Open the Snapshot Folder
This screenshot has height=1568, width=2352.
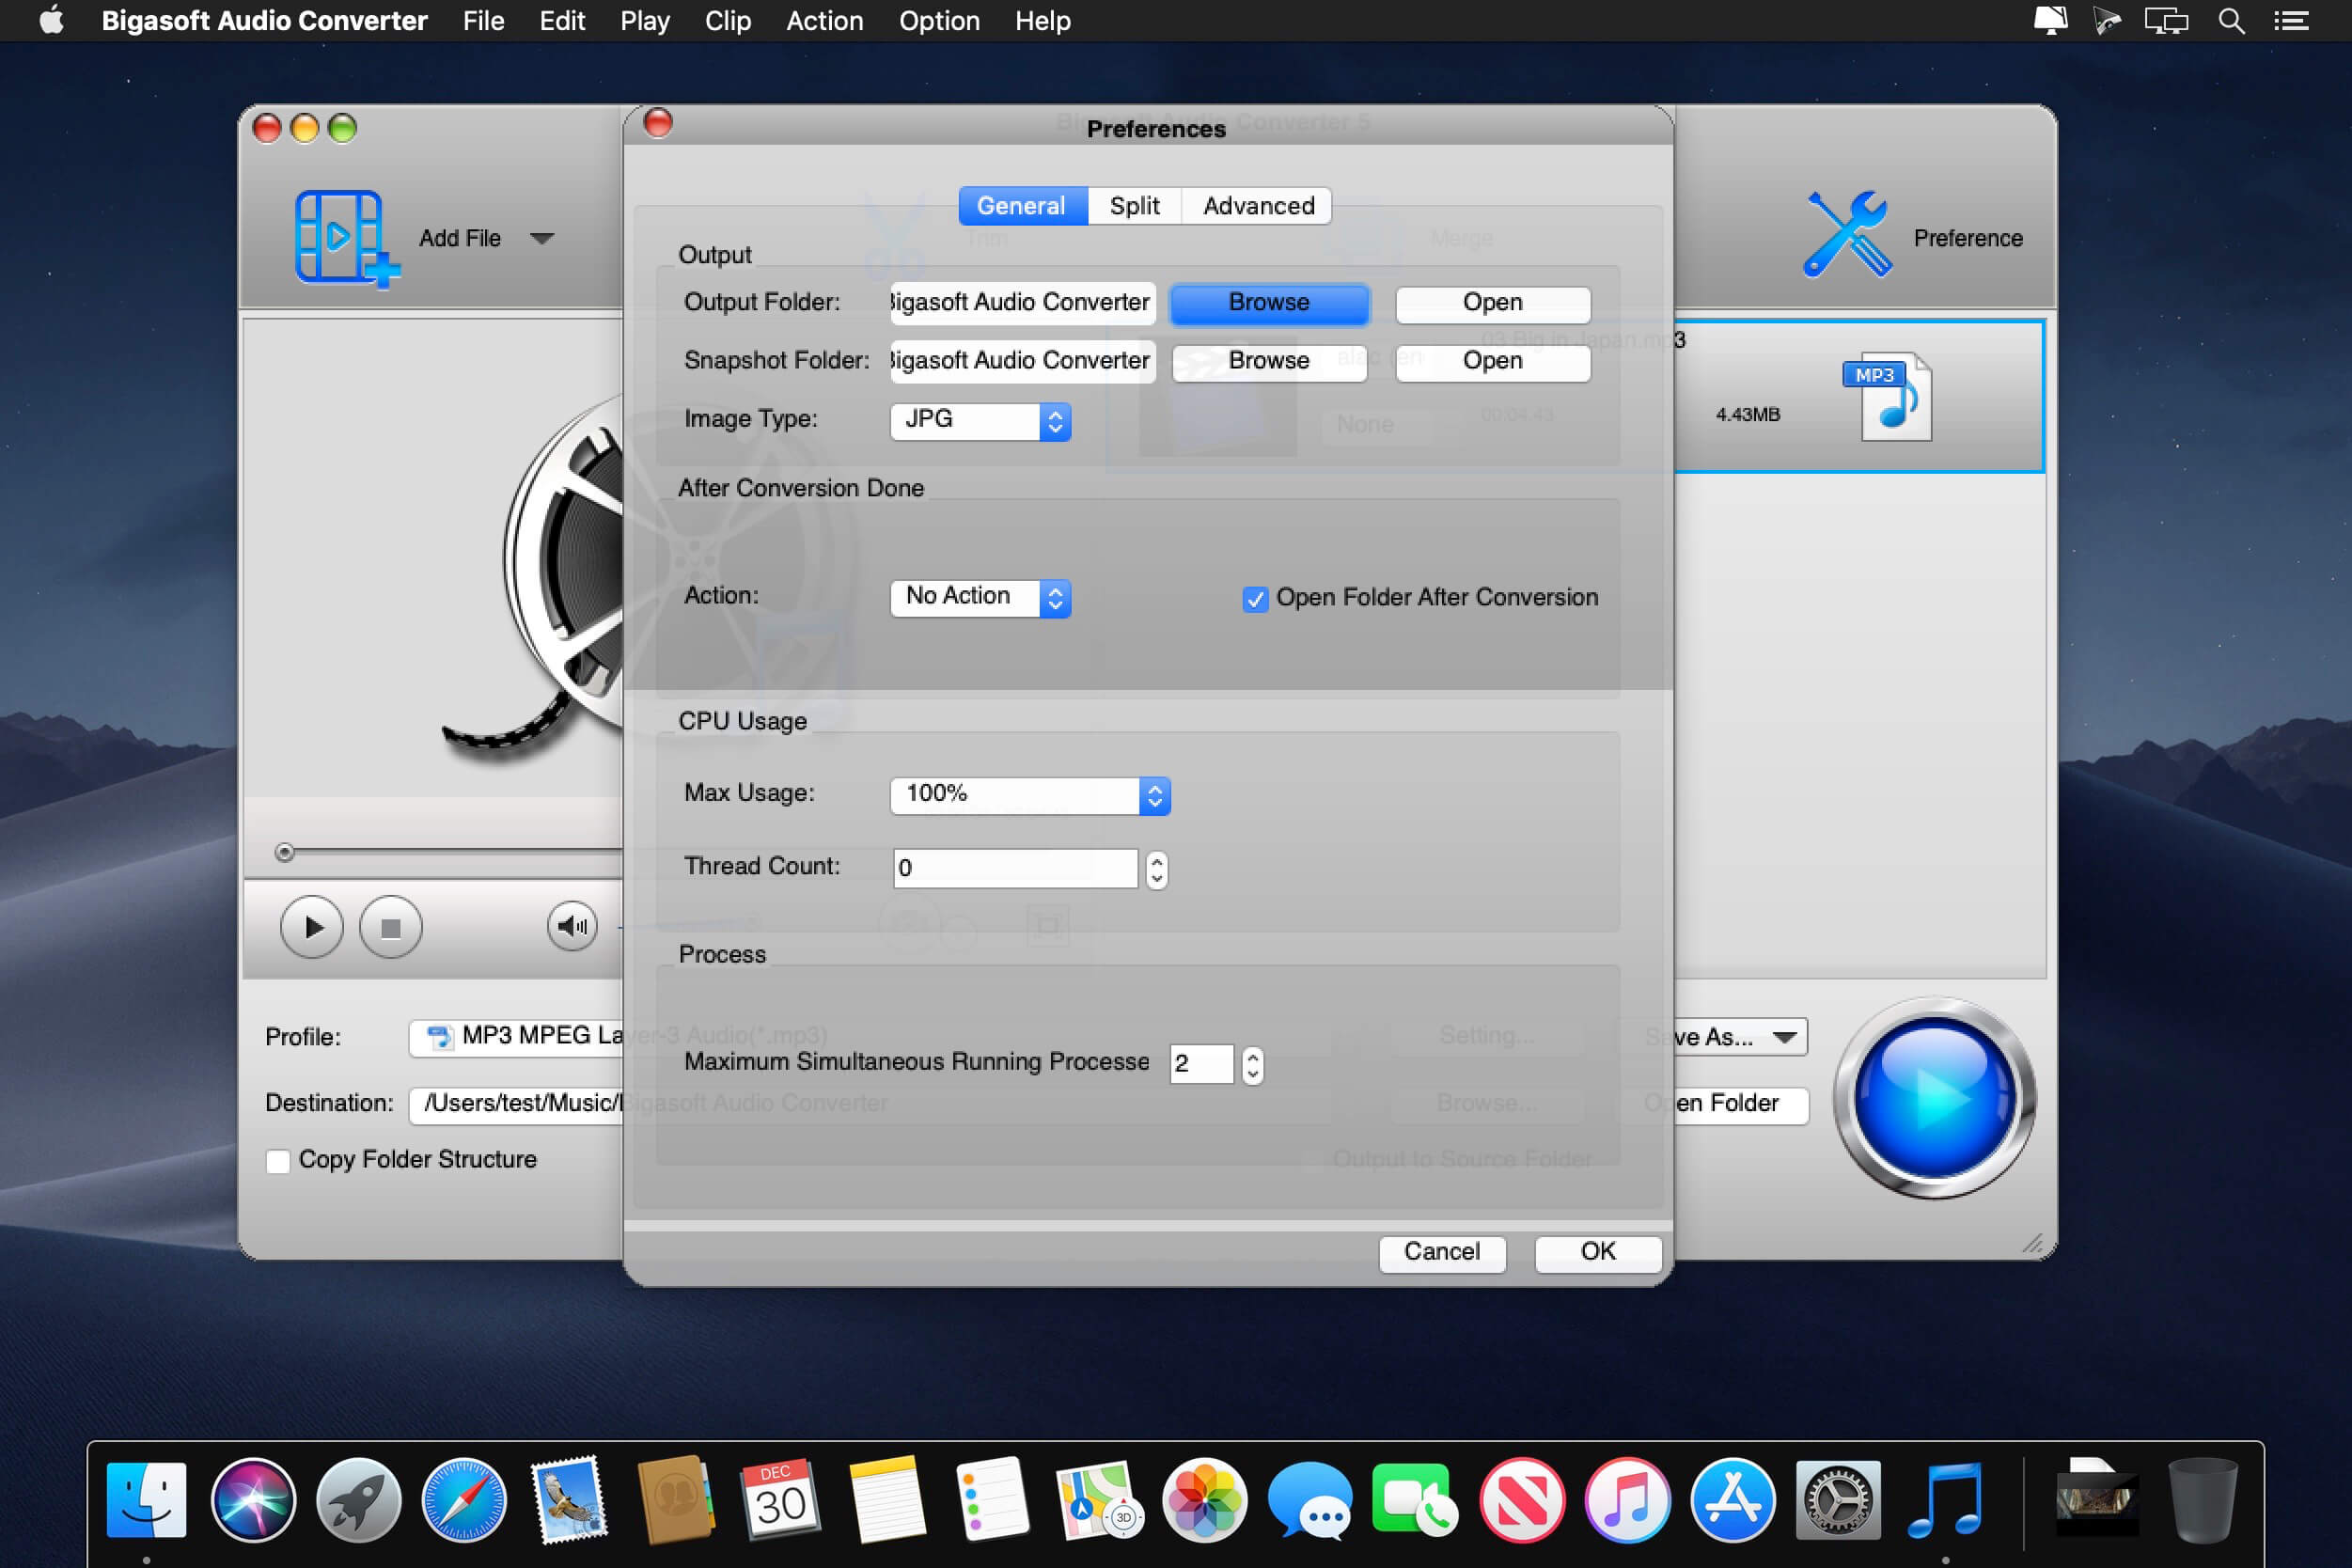1492,361
